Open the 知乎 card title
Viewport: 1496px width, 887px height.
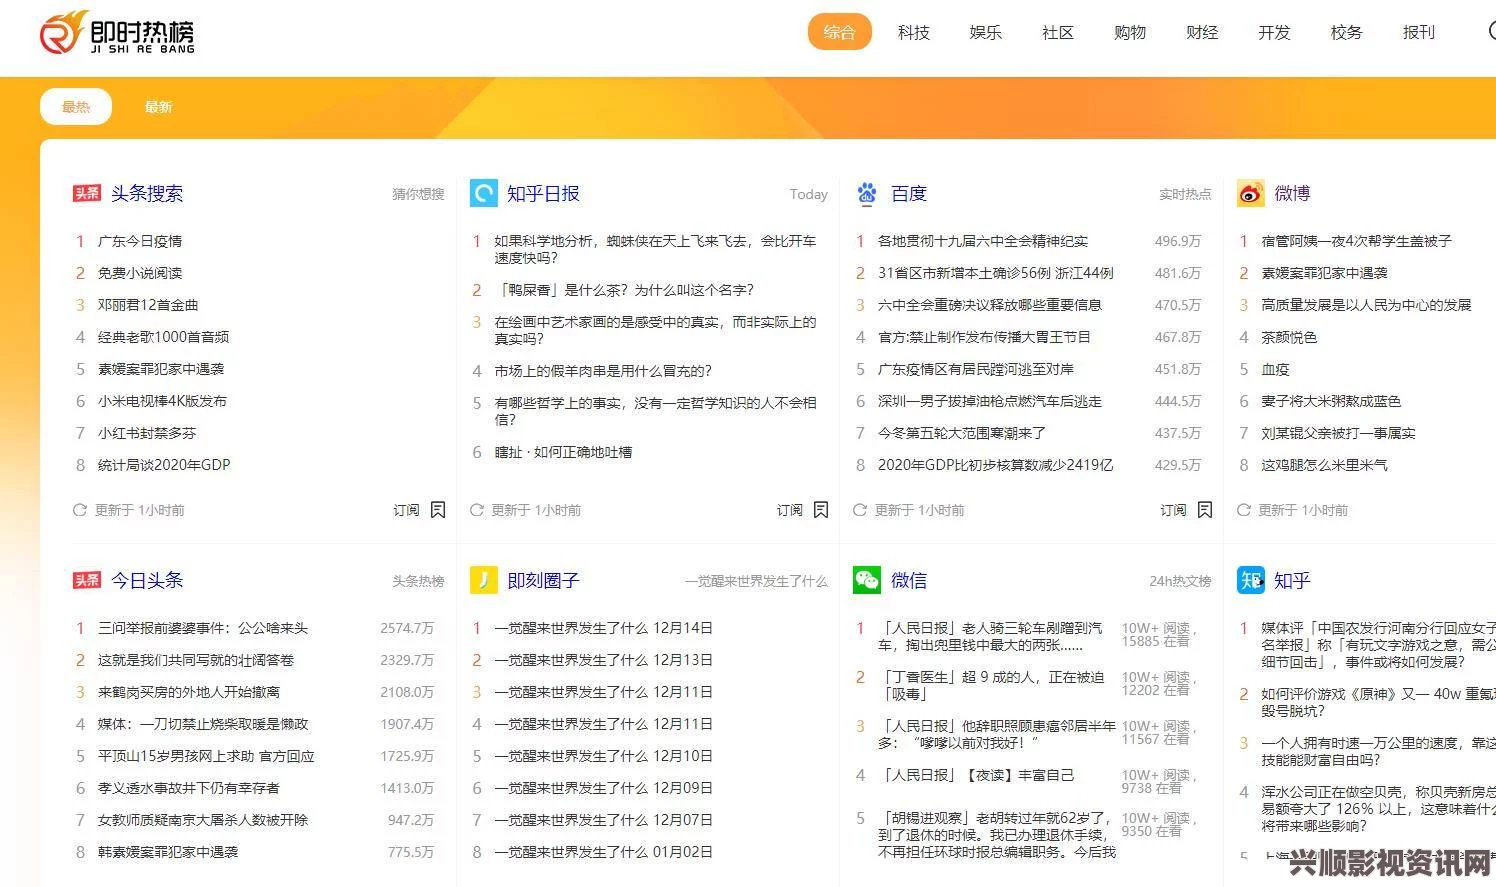1292,580
